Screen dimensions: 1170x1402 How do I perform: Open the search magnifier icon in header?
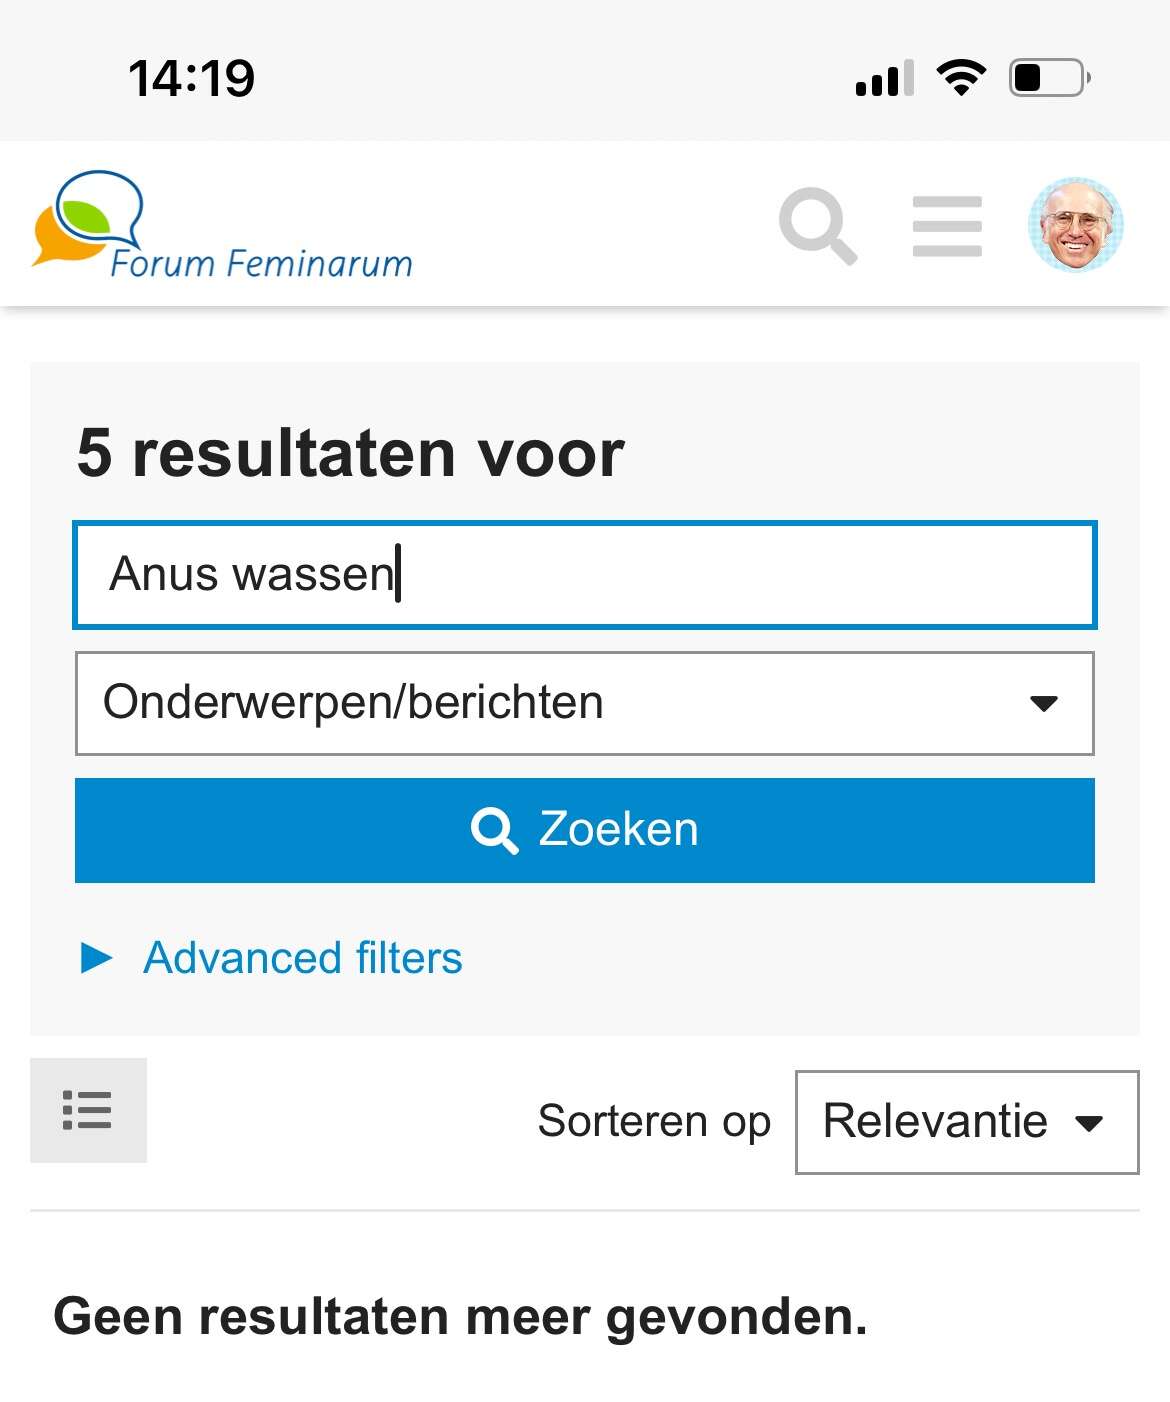[x=818, y=226]
